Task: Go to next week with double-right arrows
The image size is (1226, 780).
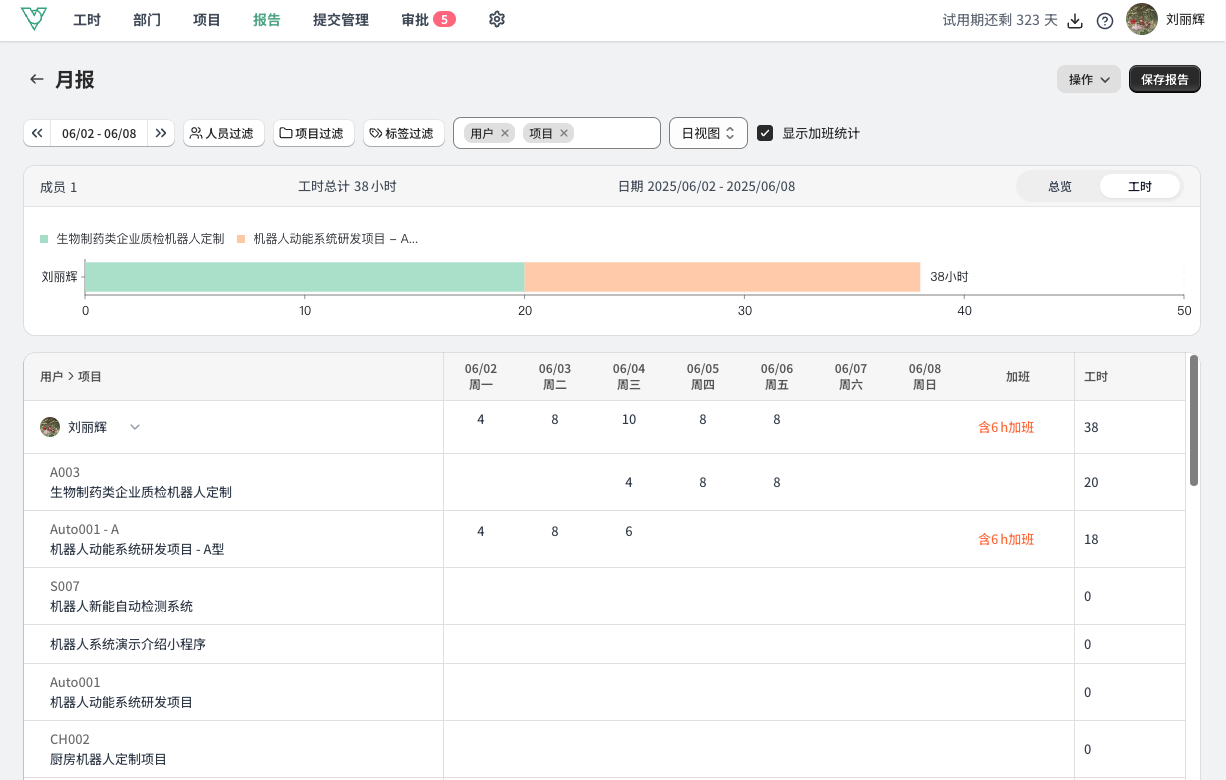Action: (161, 133)
